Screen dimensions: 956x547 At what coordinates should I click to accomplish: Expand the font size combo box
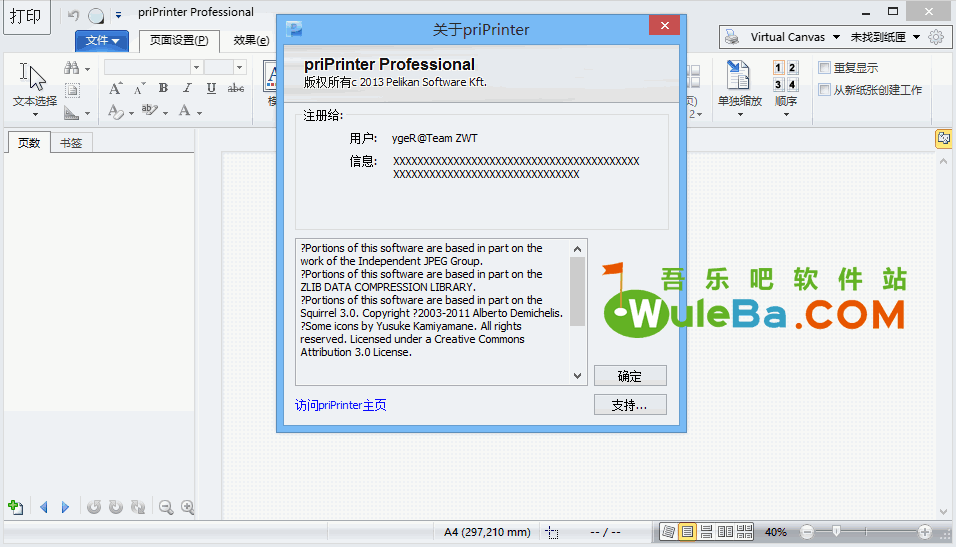click(x=240, y=67)
